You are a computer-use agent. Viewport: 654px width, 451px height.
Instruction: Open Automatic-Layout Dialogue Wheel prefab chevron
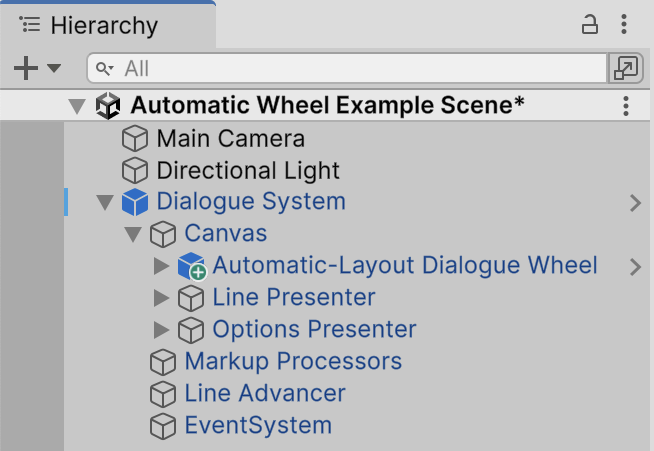pos(635,267)
